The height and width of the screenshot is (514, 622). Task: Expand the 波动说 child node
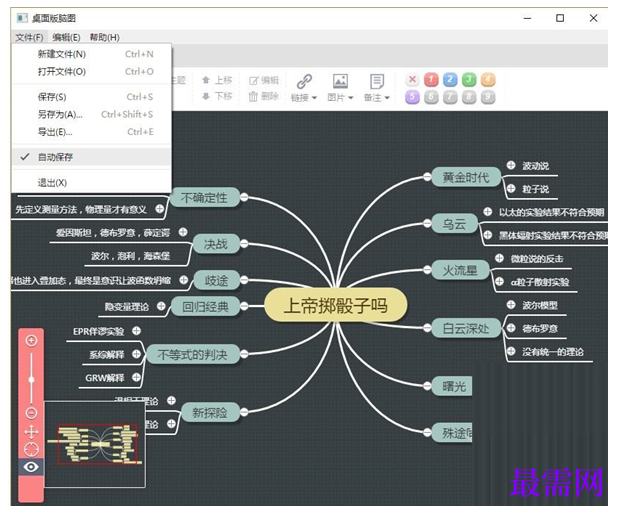coord(511,165)
